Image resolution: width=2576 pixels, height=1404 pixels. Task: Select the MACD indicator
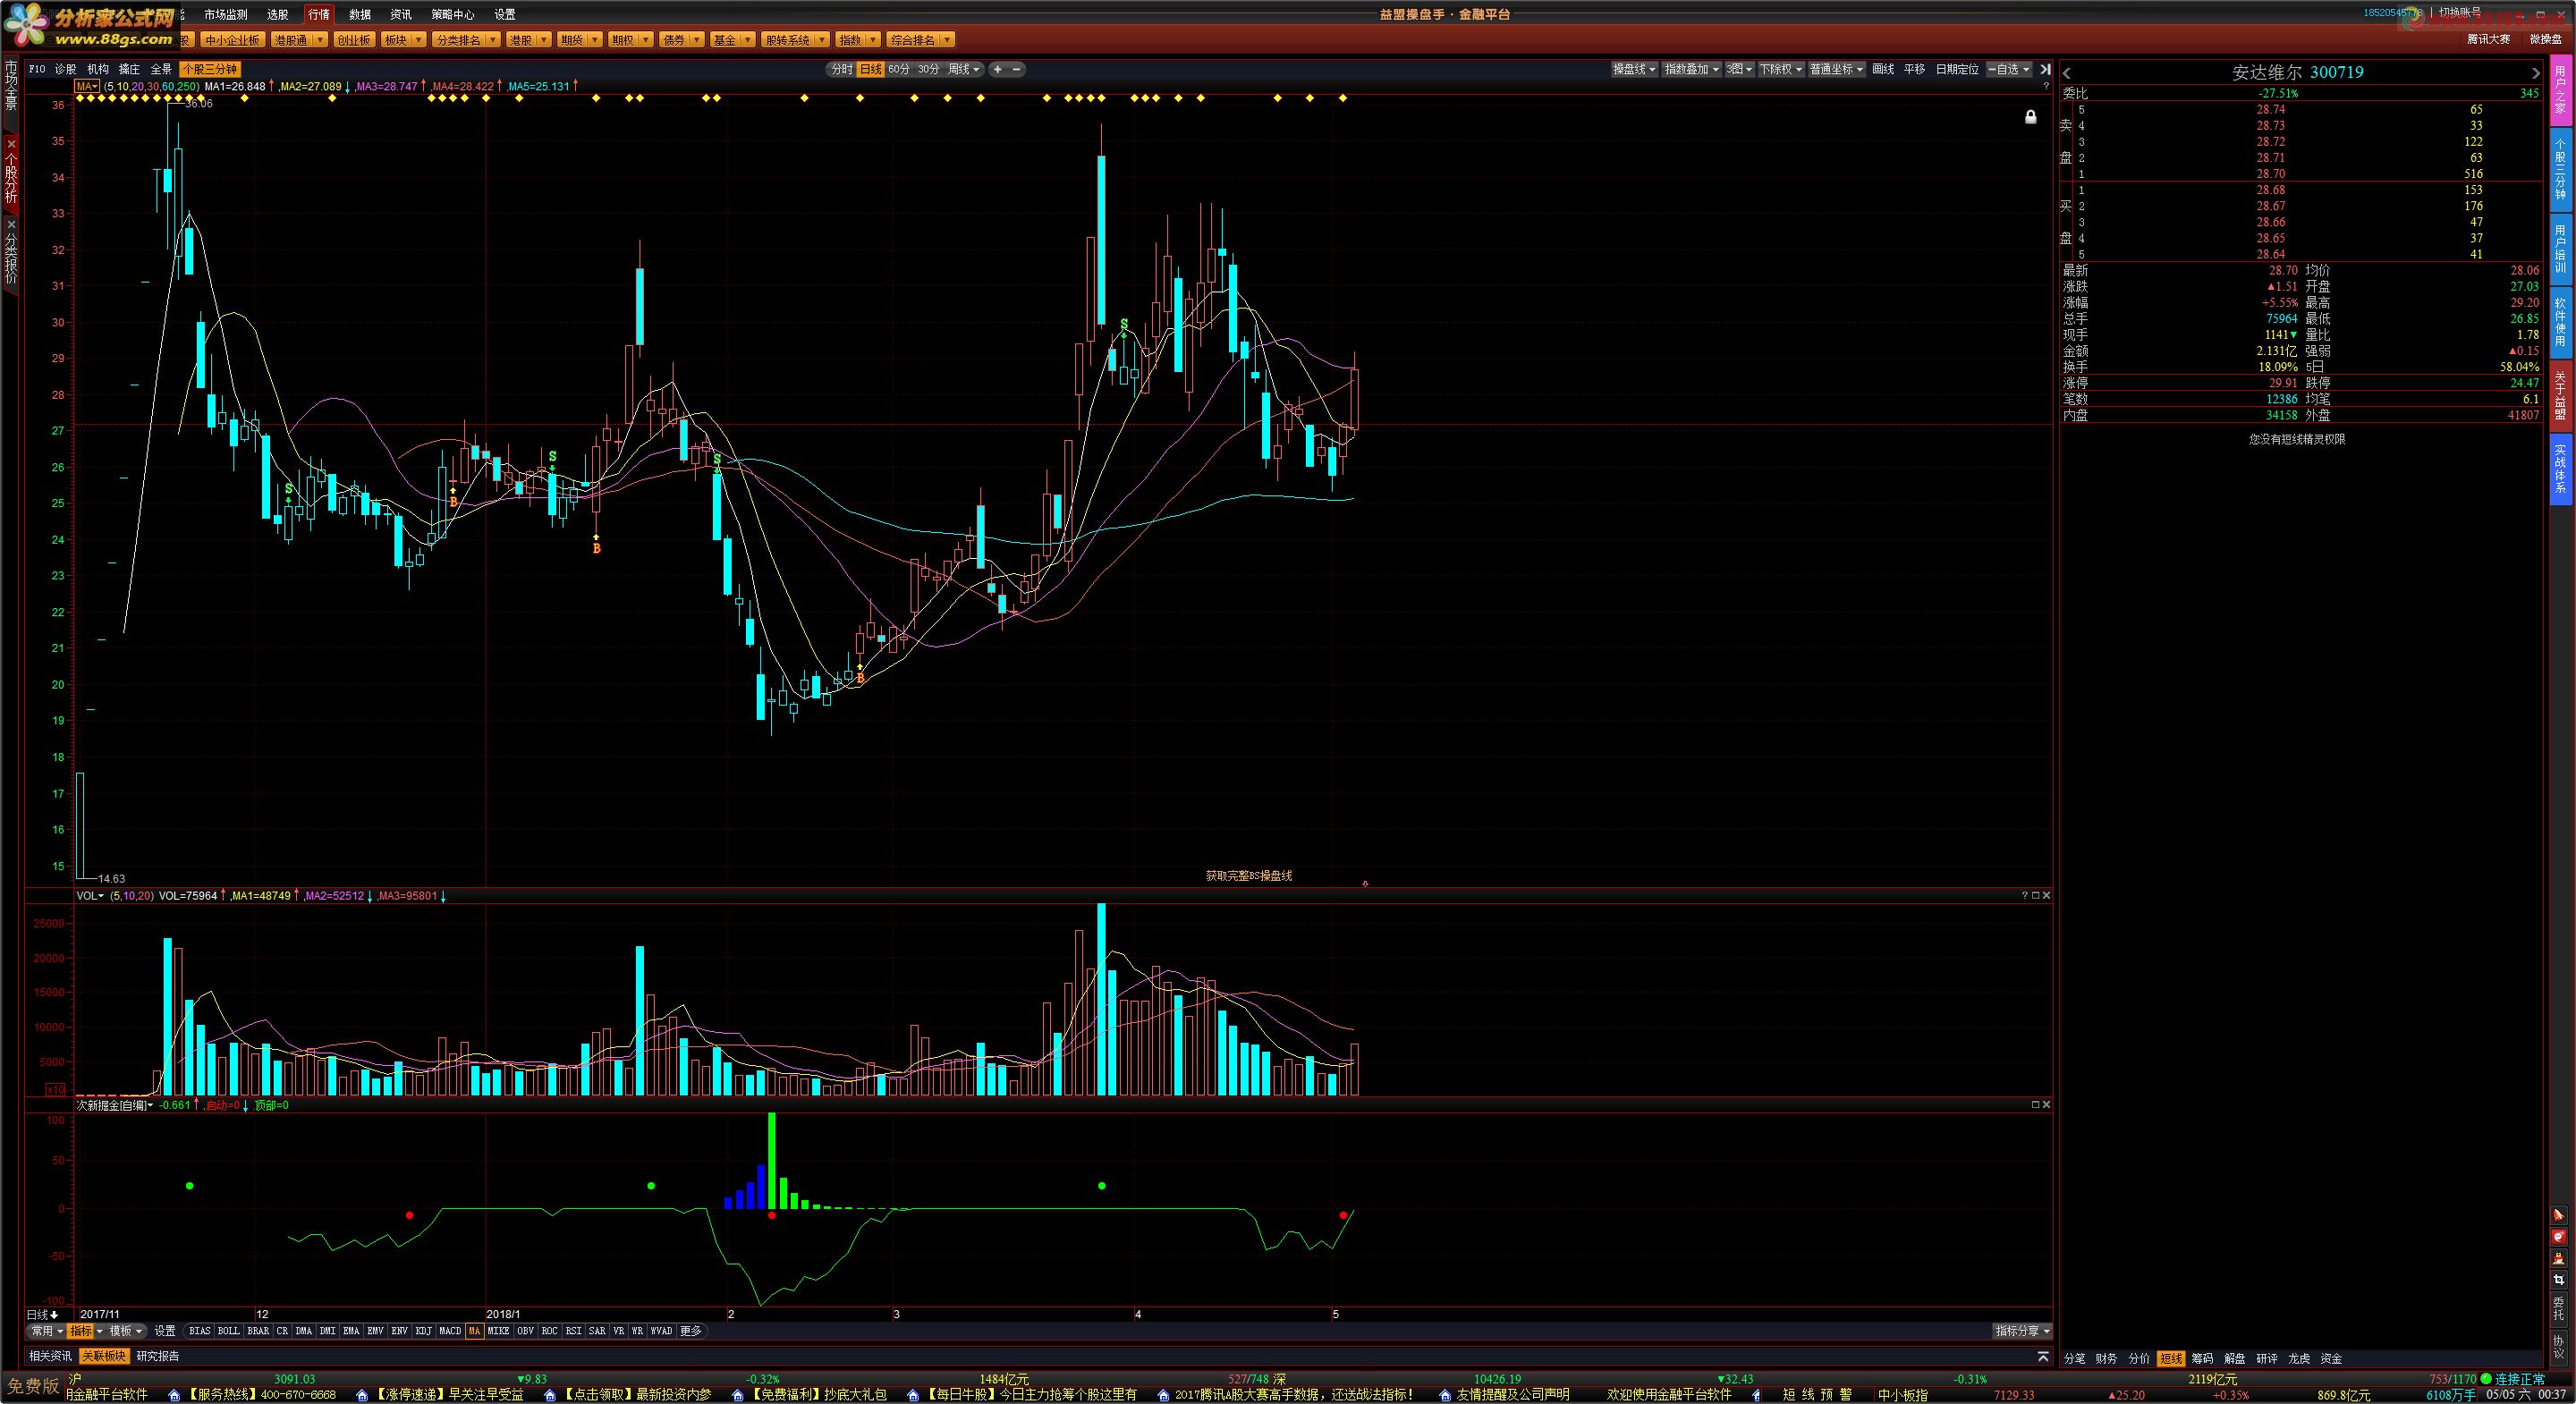point(450,1331)
